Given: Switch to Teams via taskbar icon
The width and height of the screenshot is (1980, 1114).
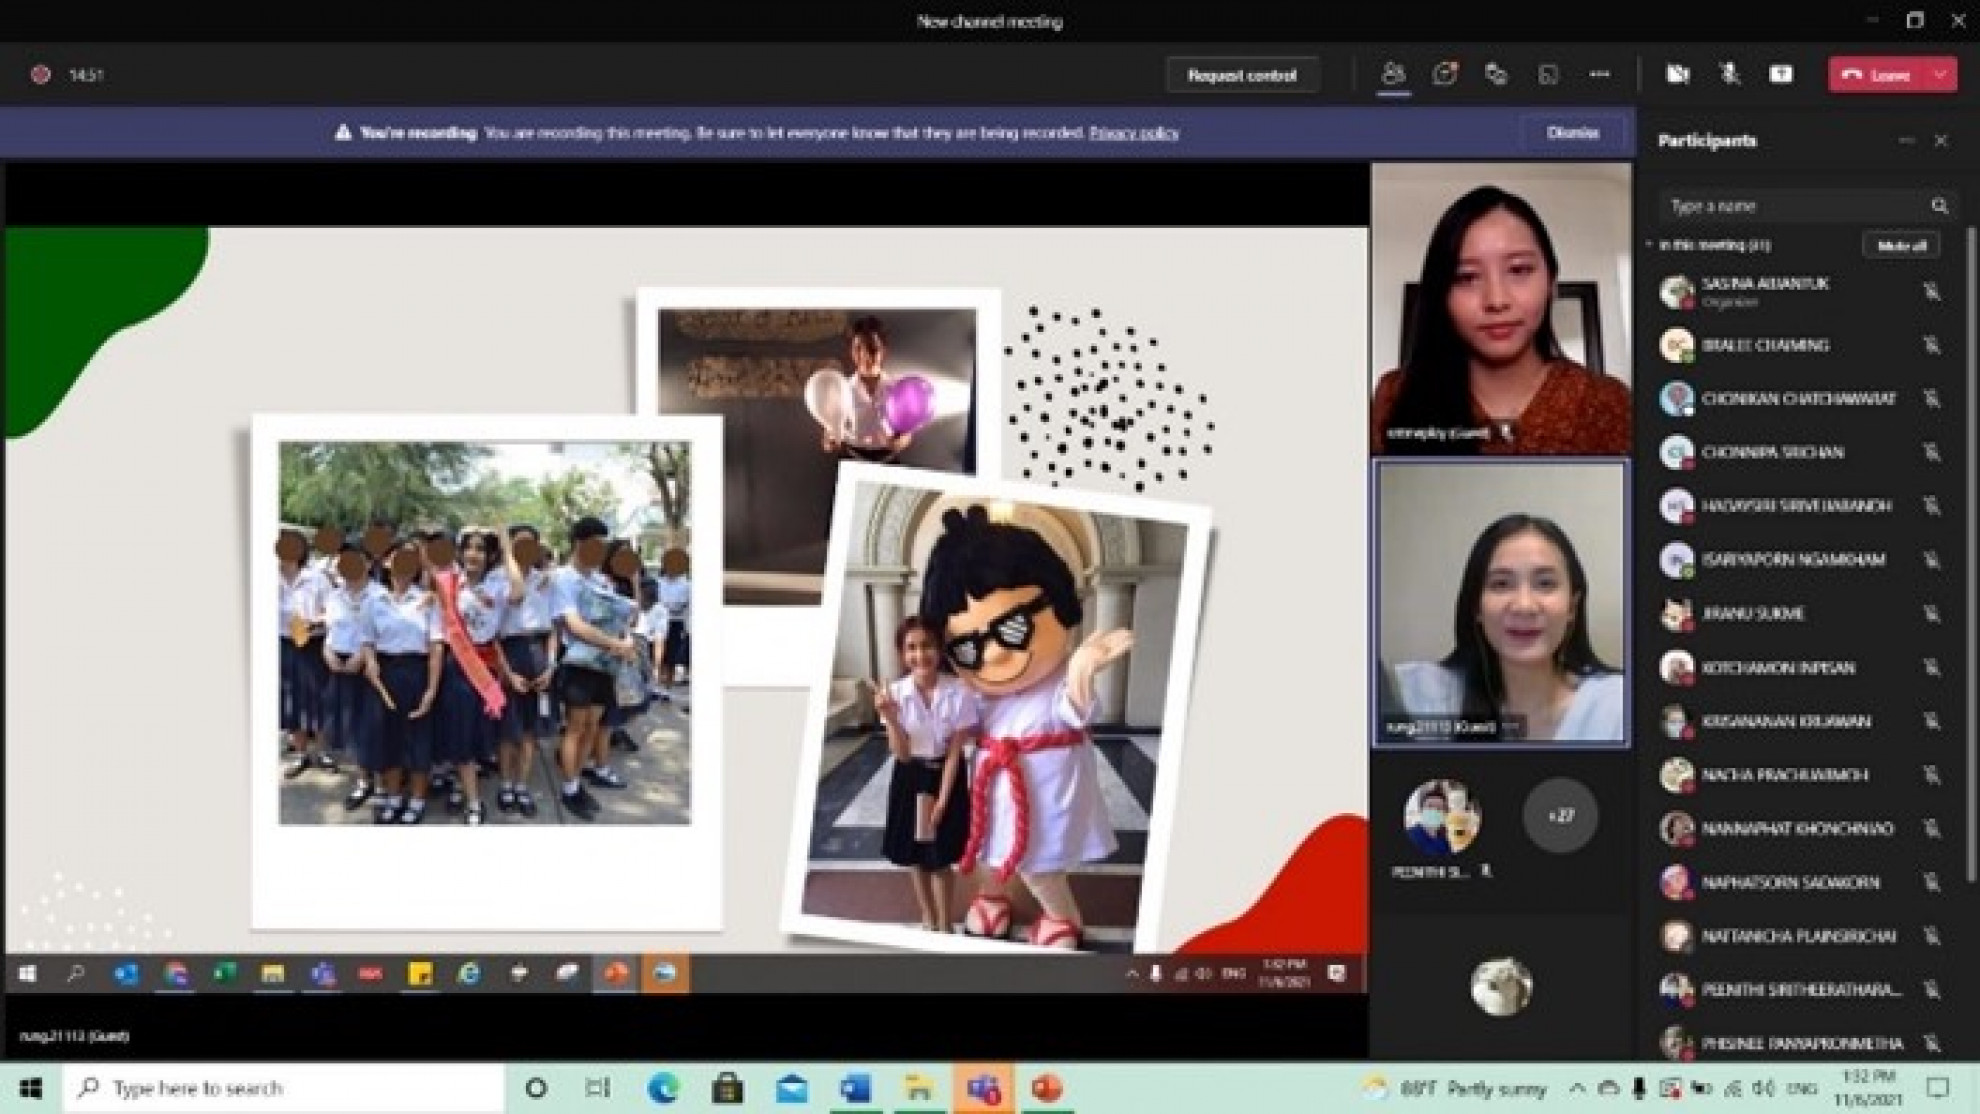Looking at the screenshot, I should [x=983, y=1088].
